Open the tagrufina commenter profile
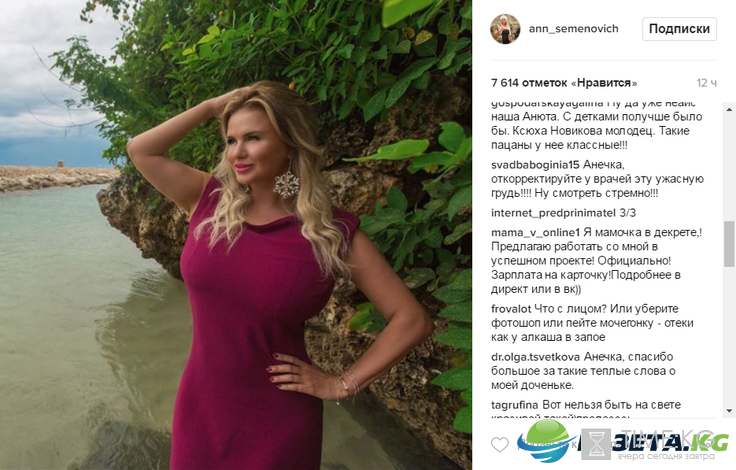This screenshot has width=736, height=470. click(514, 405)
